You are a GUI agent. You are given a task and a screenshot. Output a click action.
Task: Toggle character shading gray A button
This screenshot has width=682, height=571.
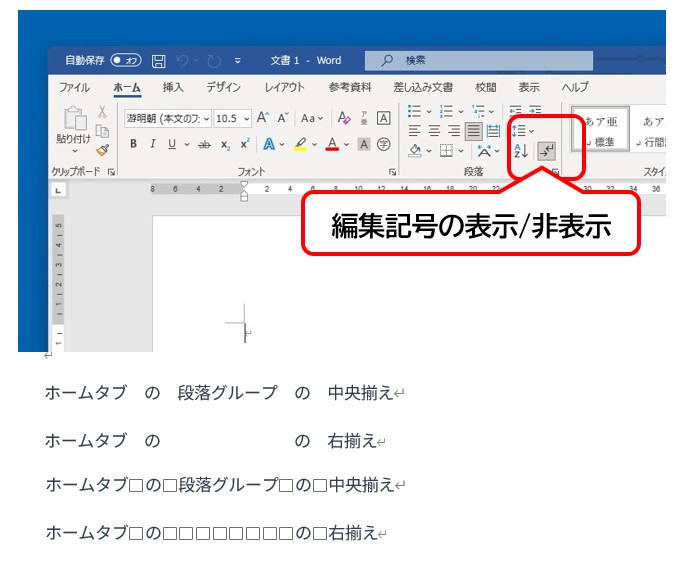pos(364,144)
